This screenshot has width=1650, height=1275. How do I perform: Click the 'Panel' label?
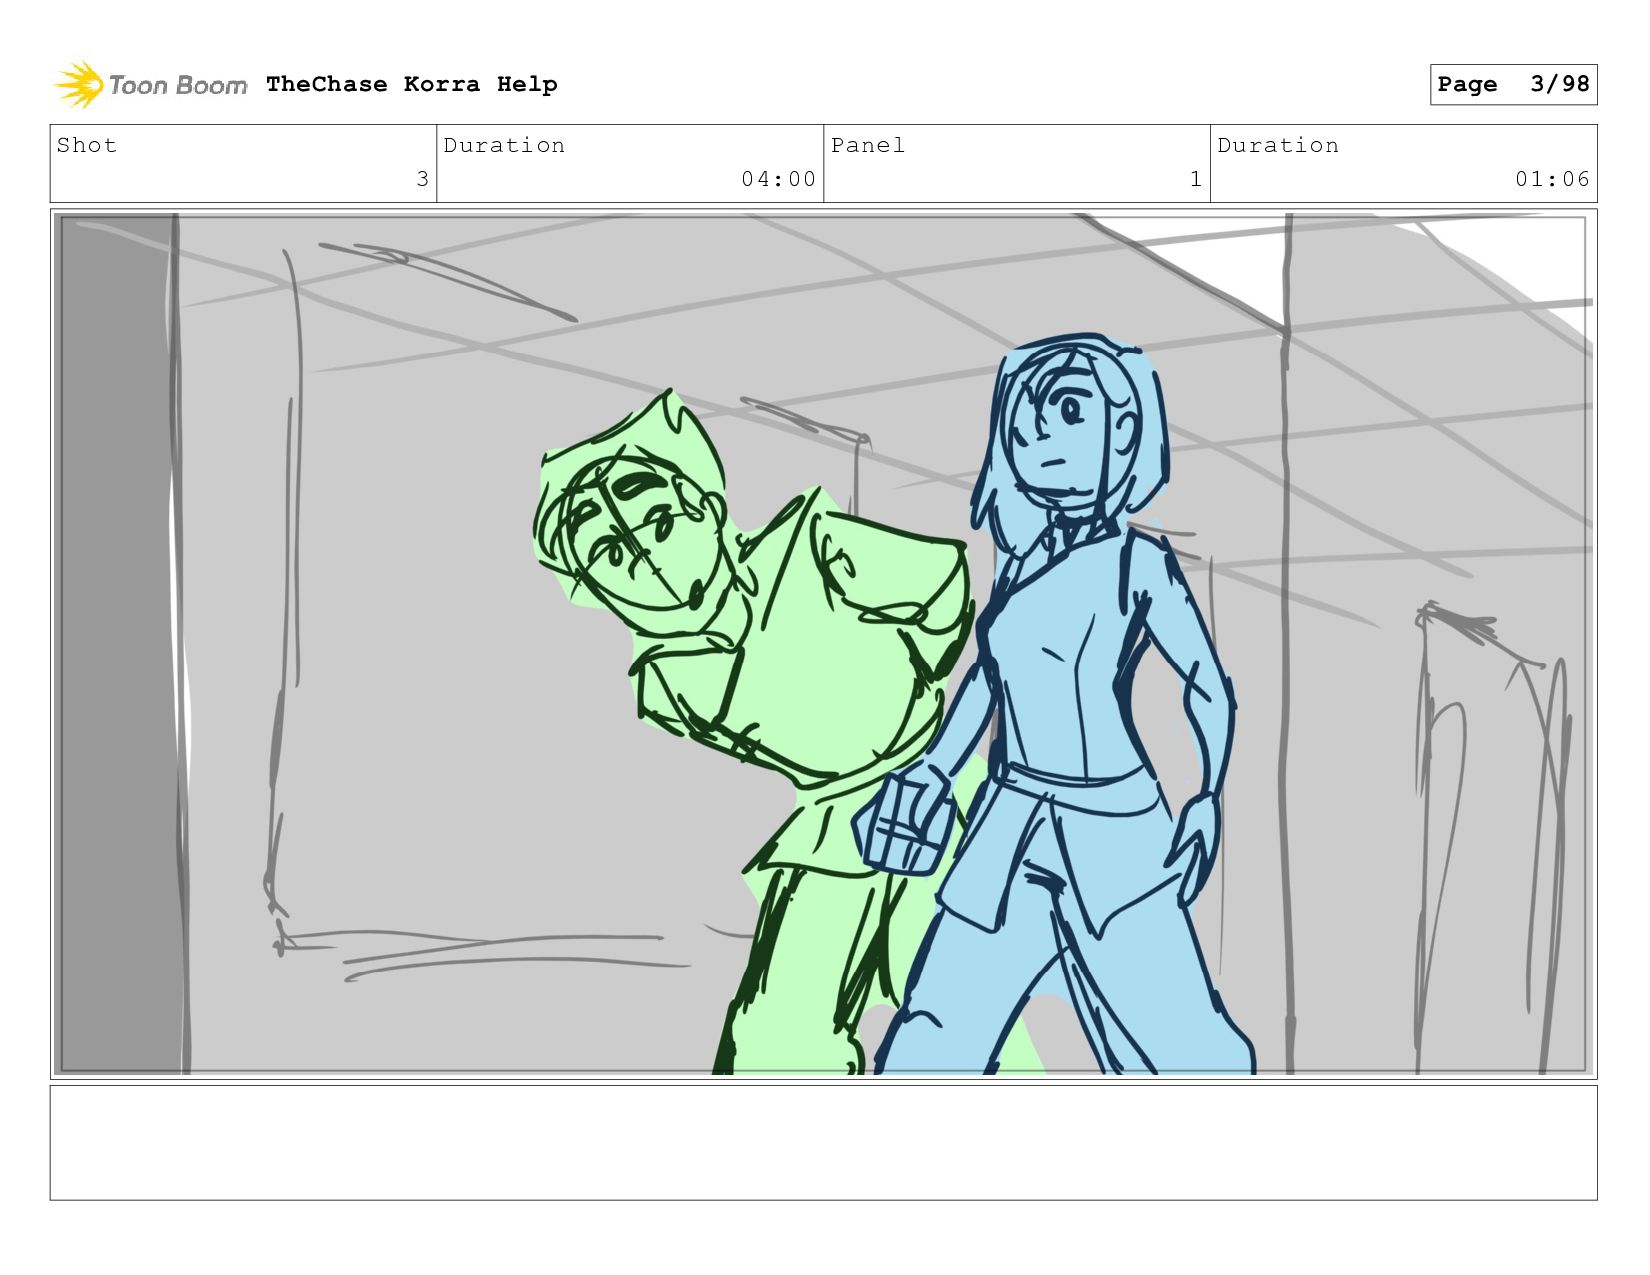pos(868,145)
